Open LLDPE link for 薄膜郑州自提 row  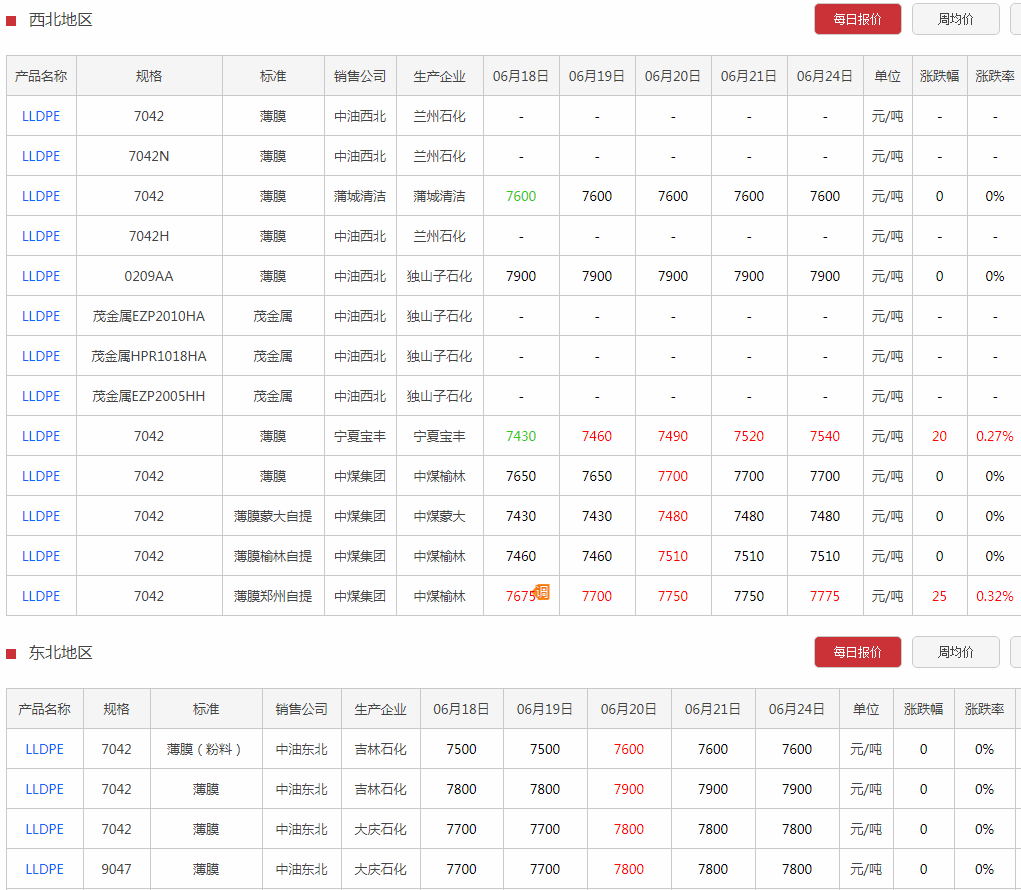coord(41,596)
